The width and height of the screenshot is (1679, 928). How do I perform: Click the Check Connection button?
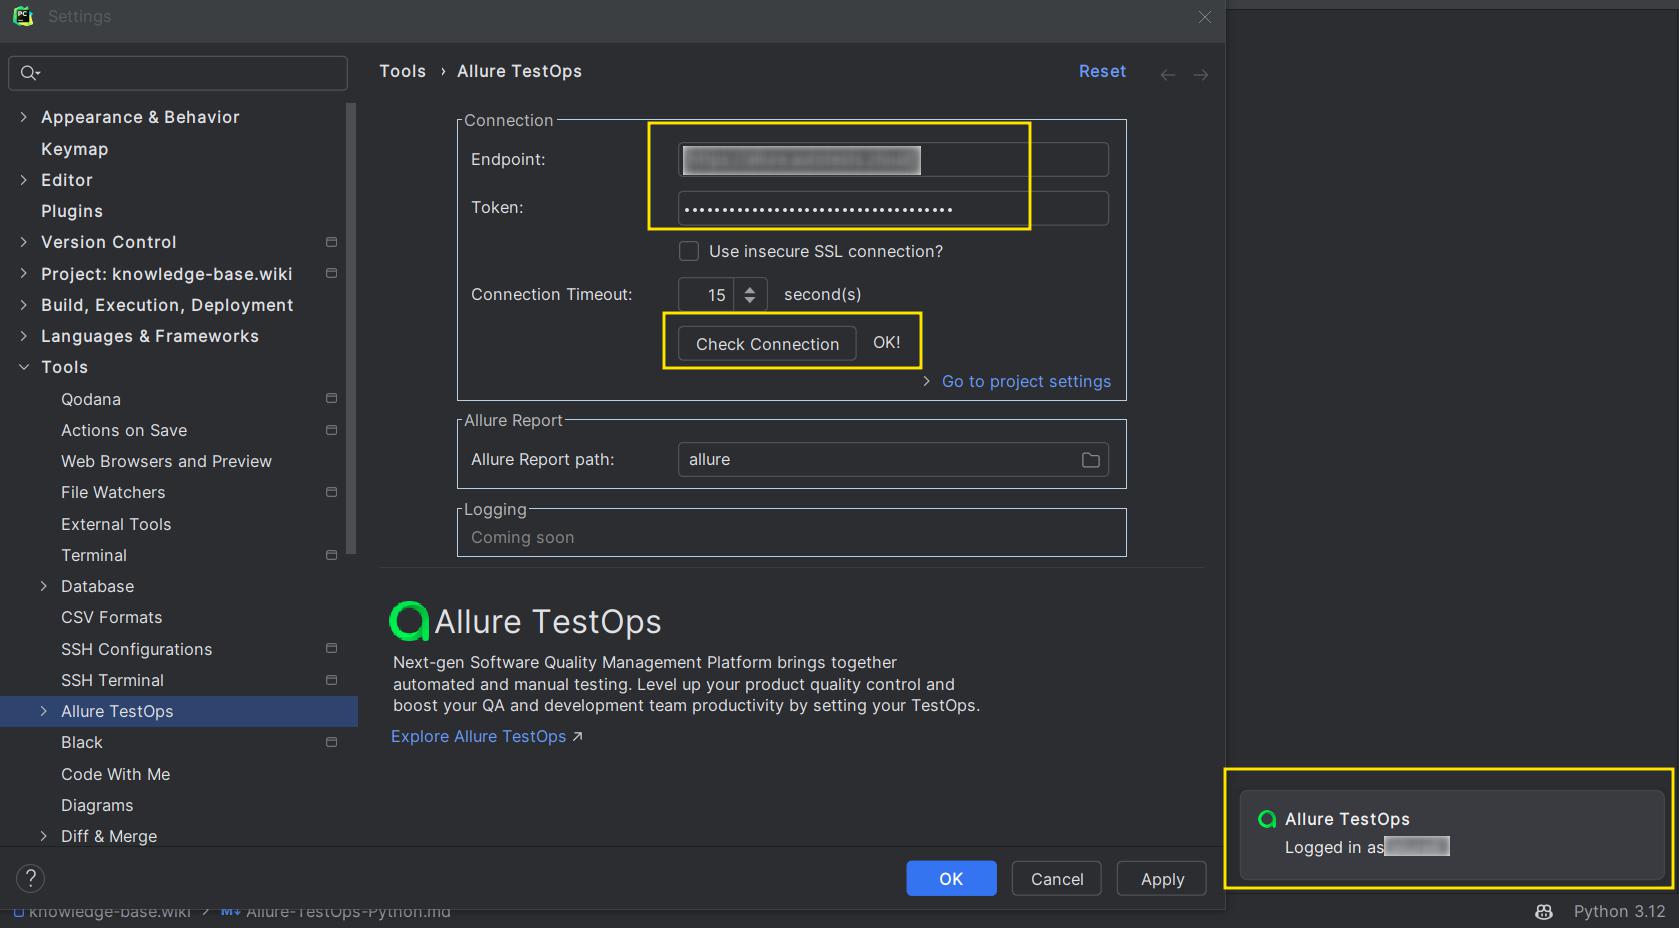767,343
